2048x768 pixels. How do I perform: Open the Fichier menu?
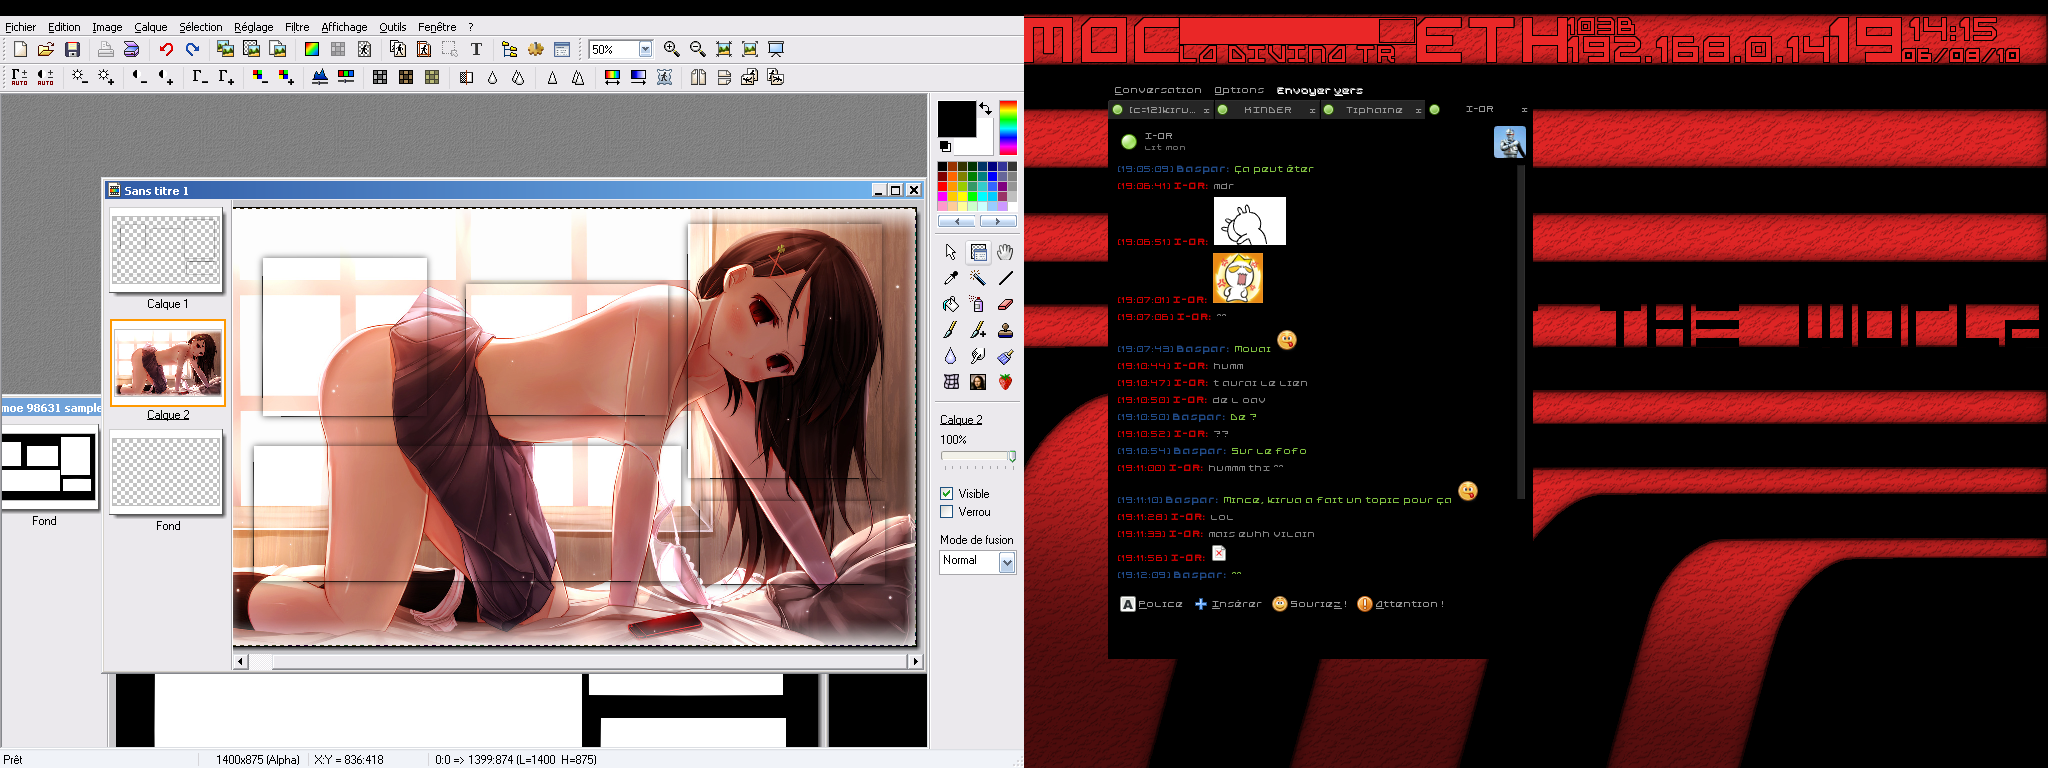[20, 27]
